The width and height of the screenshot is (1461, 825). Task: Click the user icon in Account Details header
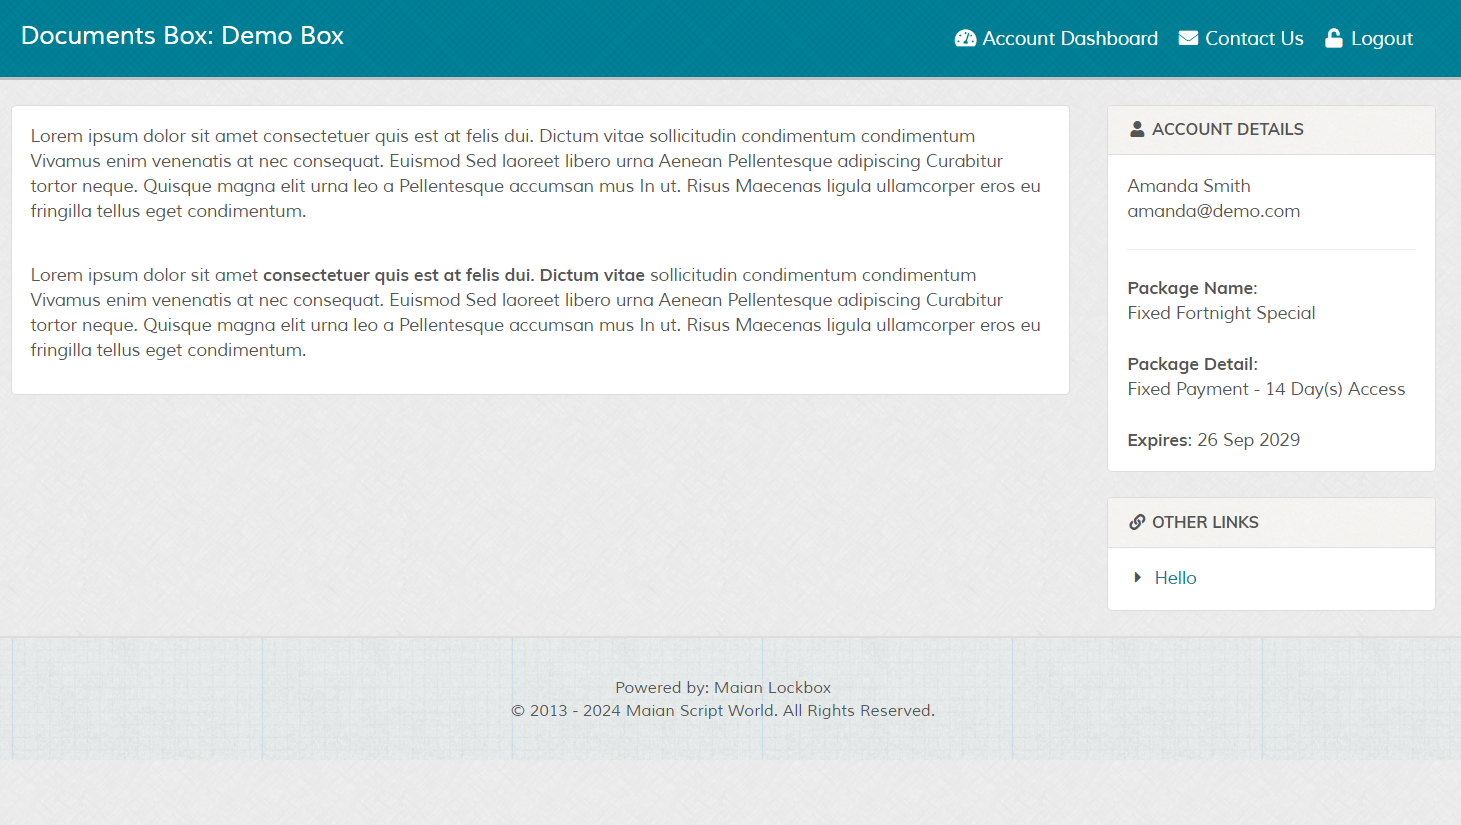(1137, 129)
